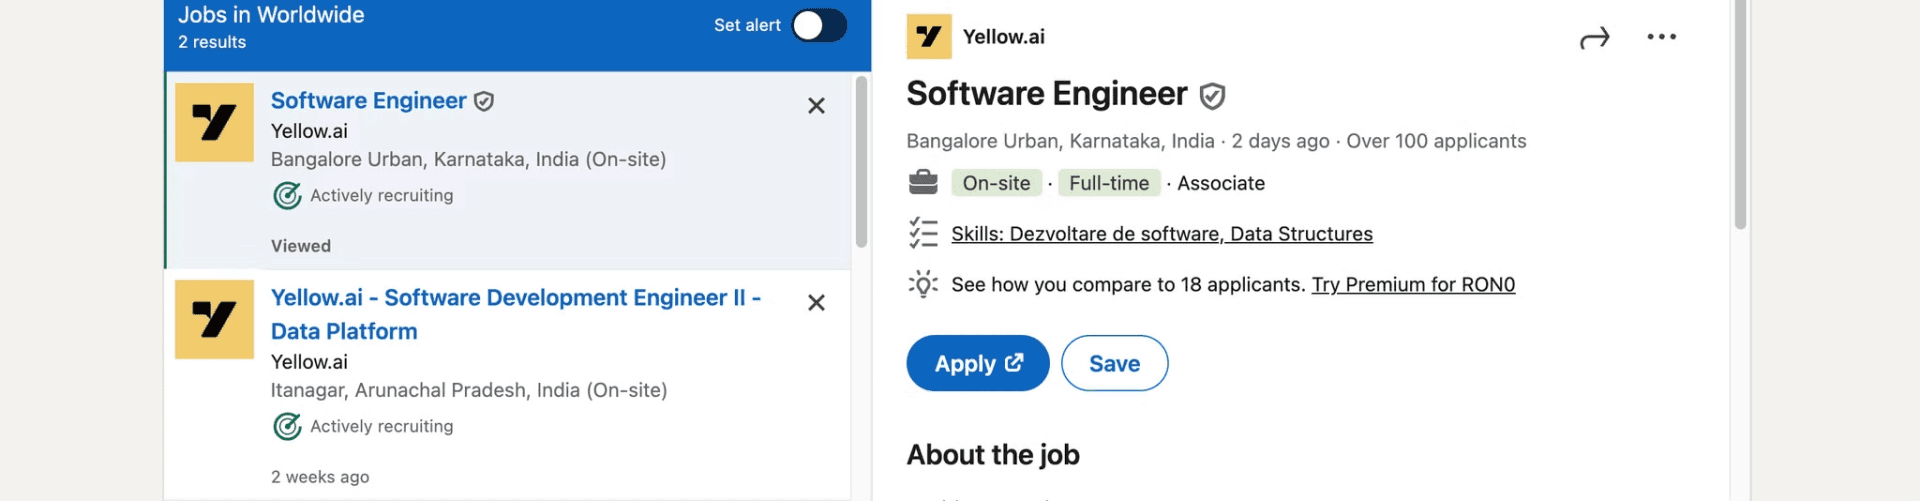Click verified shield next to details Software Engineer heading

coord(1212,96)
